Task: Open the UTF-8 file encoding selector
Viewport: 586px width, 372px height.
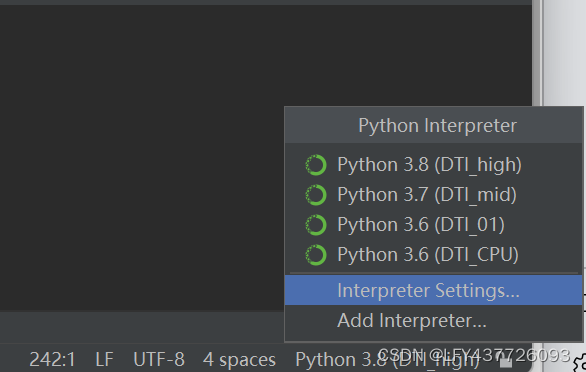Action: 159,360
